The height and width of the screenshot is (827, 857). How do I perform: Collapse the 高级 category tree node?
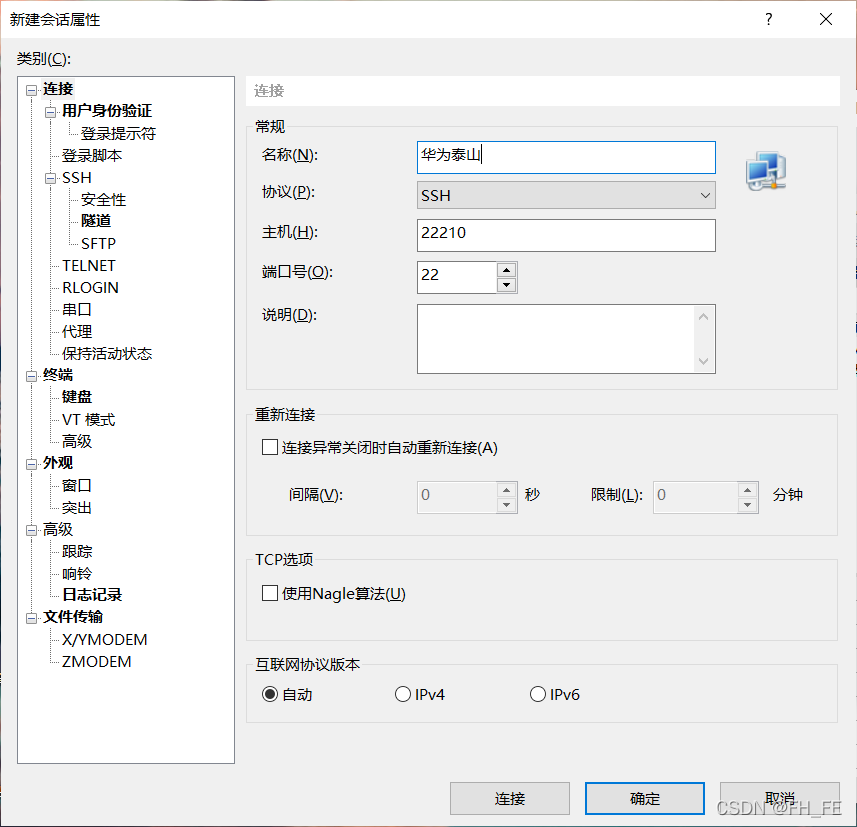click(32, 530)
